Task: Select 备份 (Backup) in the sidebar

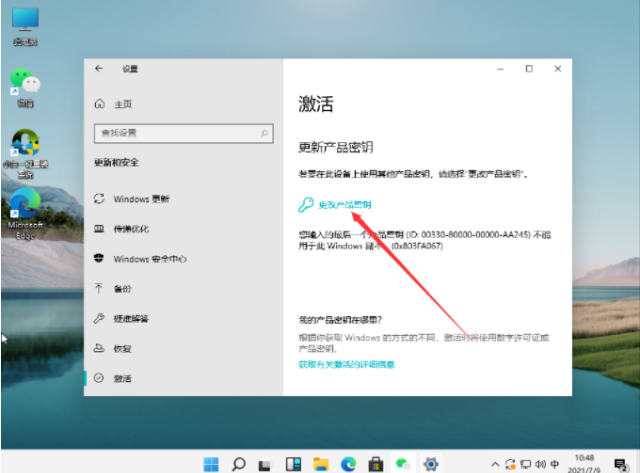Action: point(122,289)
